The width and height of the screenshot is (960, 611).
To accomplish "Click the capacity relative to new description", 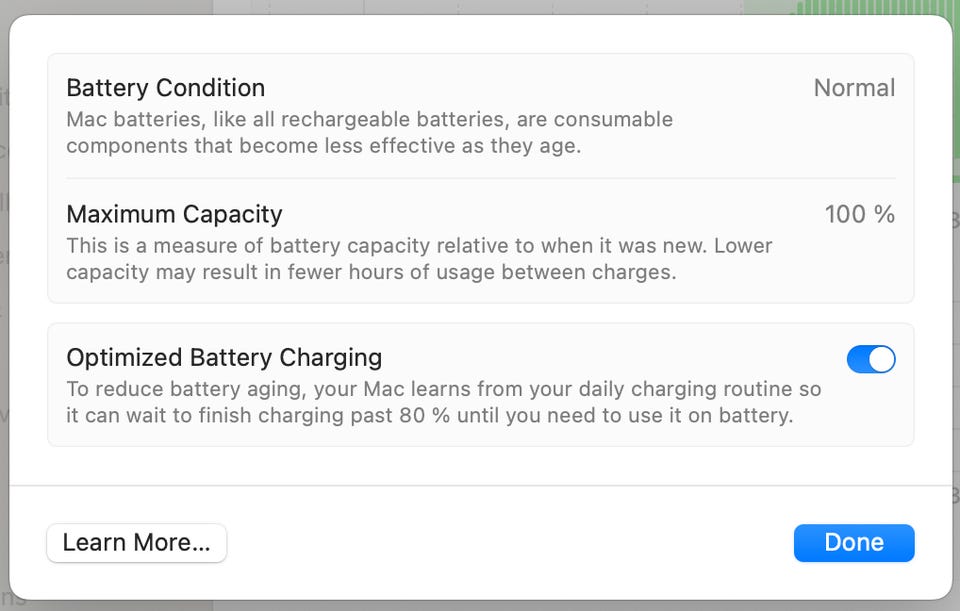I will 419,245.
